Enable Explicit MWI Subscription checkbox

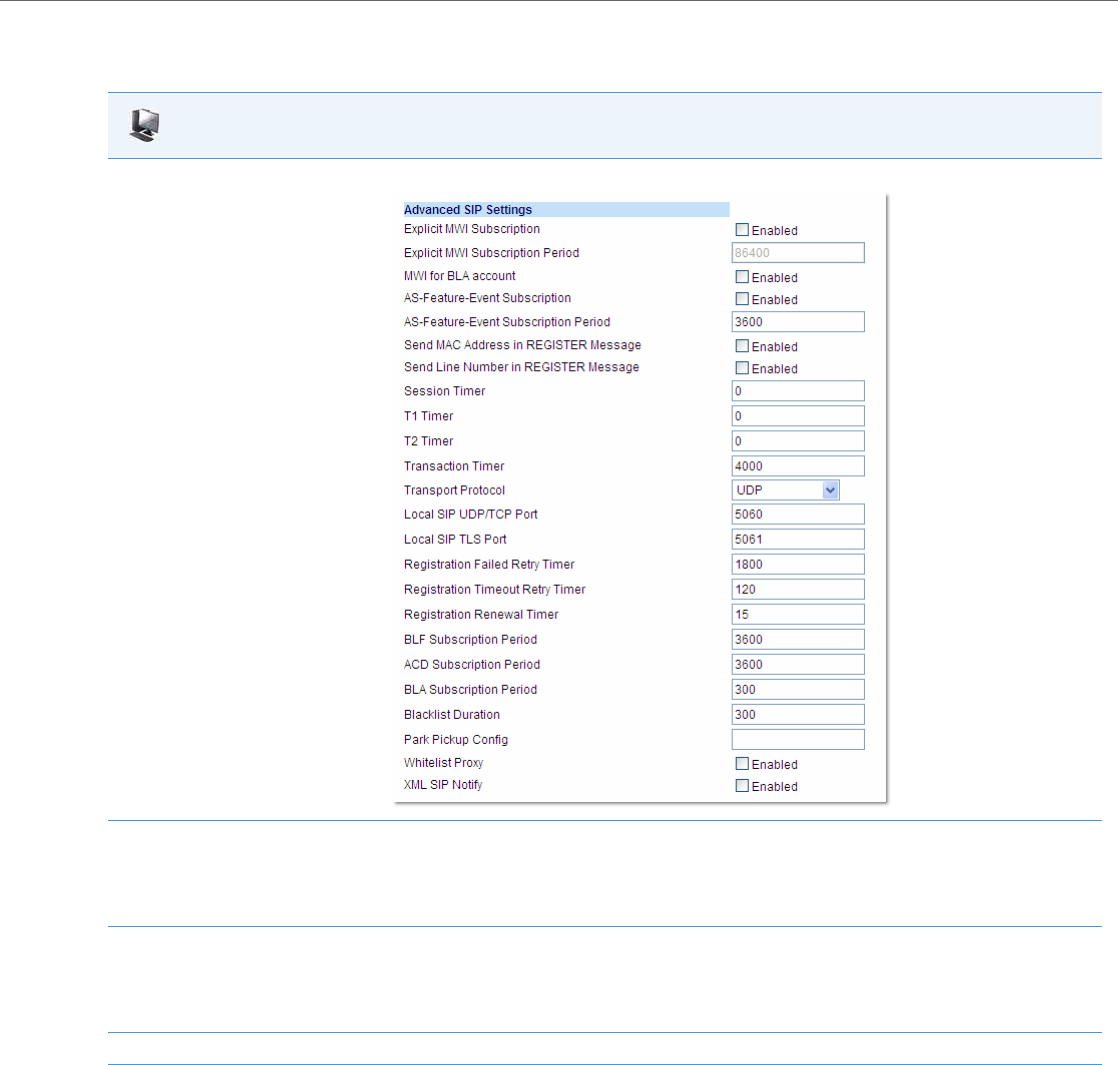click(x=742, y=230)
